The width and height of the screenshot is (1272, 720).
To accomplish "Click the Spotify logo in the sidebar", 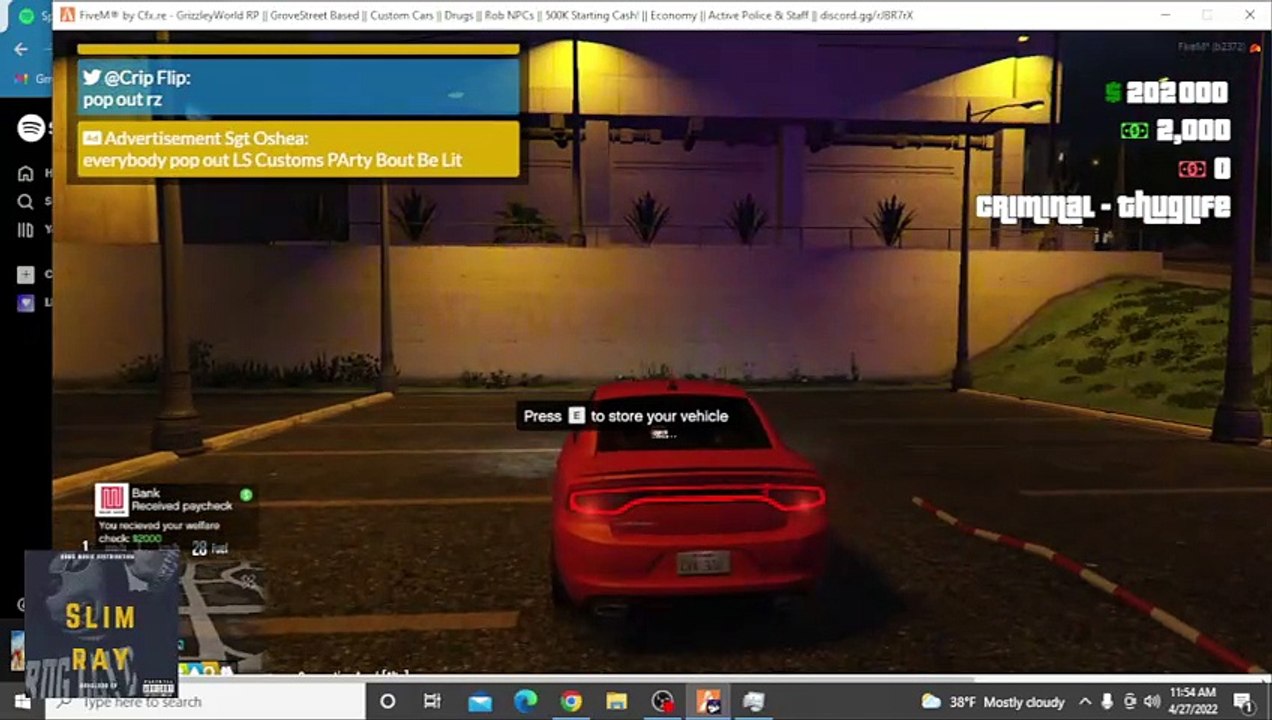I will [31, 128].
